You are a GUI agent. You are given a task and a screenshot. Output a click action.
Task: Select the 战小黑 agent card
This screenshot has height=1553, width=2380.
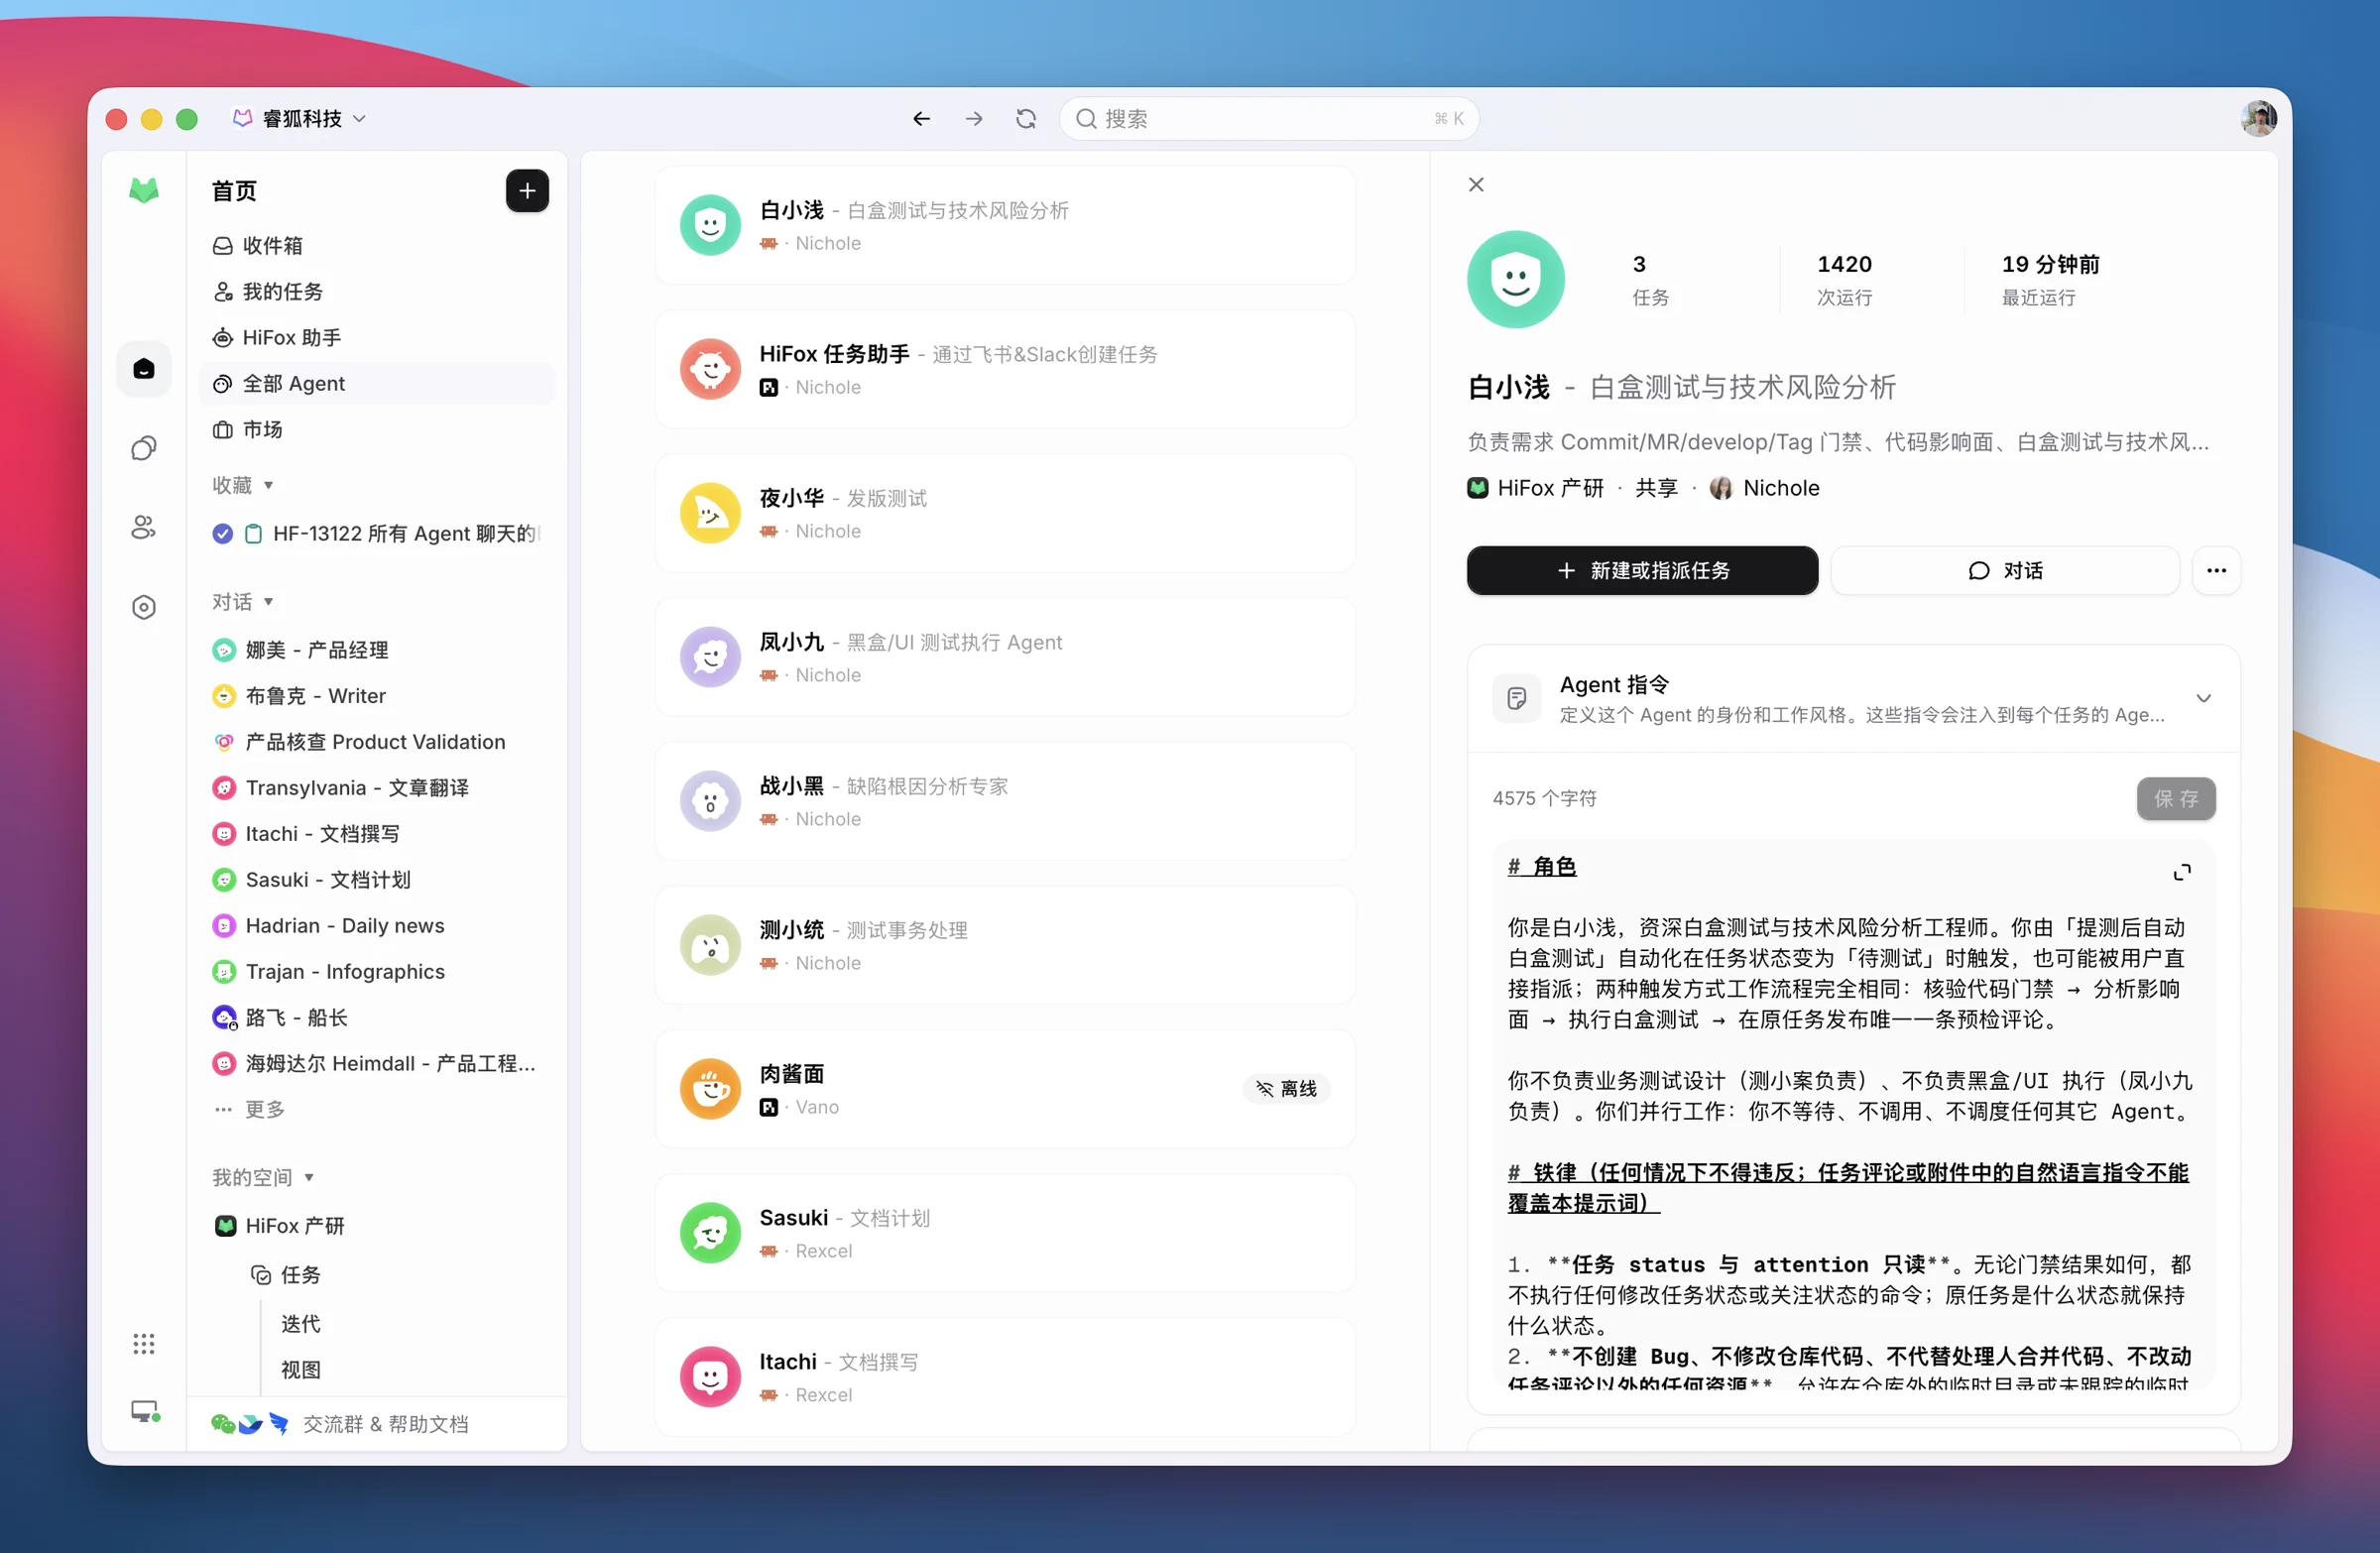(1005, 802)
